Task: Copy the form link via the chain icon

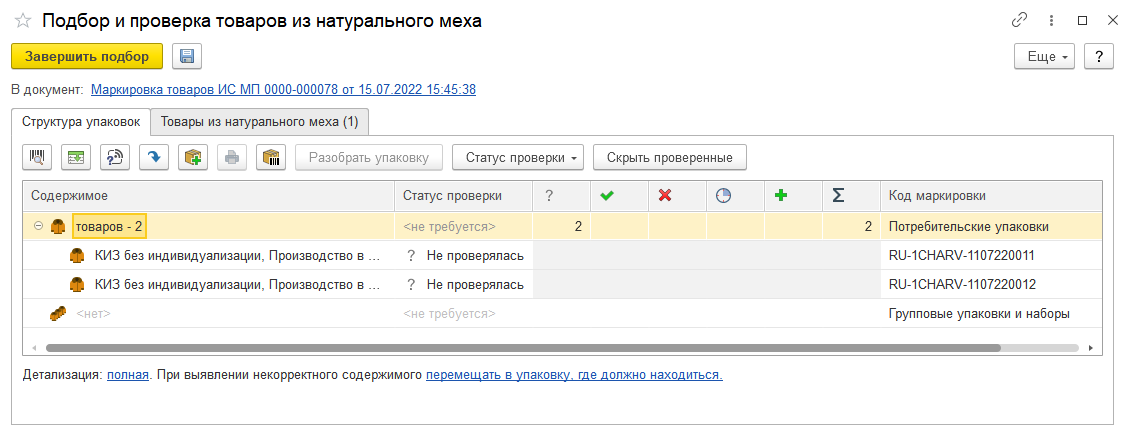Action: coord(1020,20)
